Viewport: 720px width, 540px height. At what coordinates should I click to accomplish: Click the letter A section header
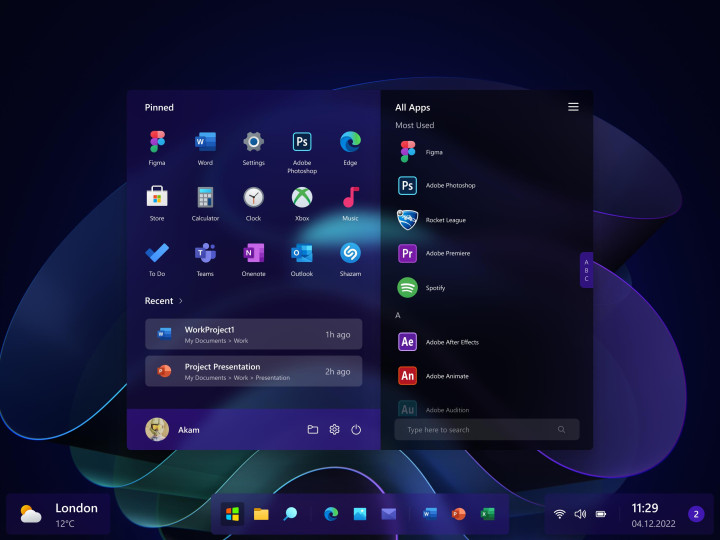click(398, 315)
